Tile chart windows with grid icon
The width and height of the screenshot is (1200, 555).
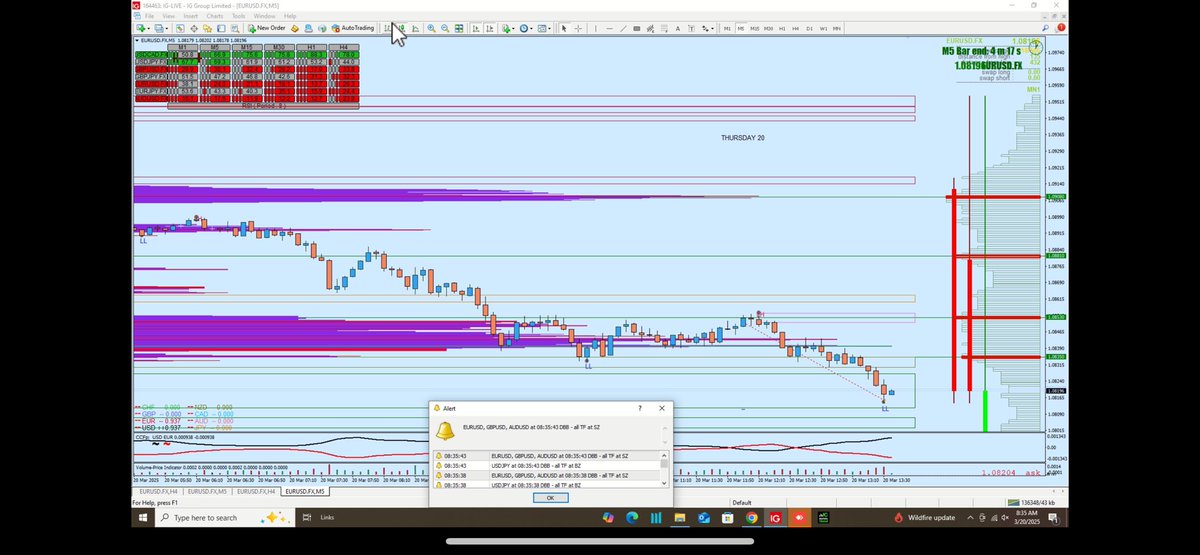click(x=459, y=28)
